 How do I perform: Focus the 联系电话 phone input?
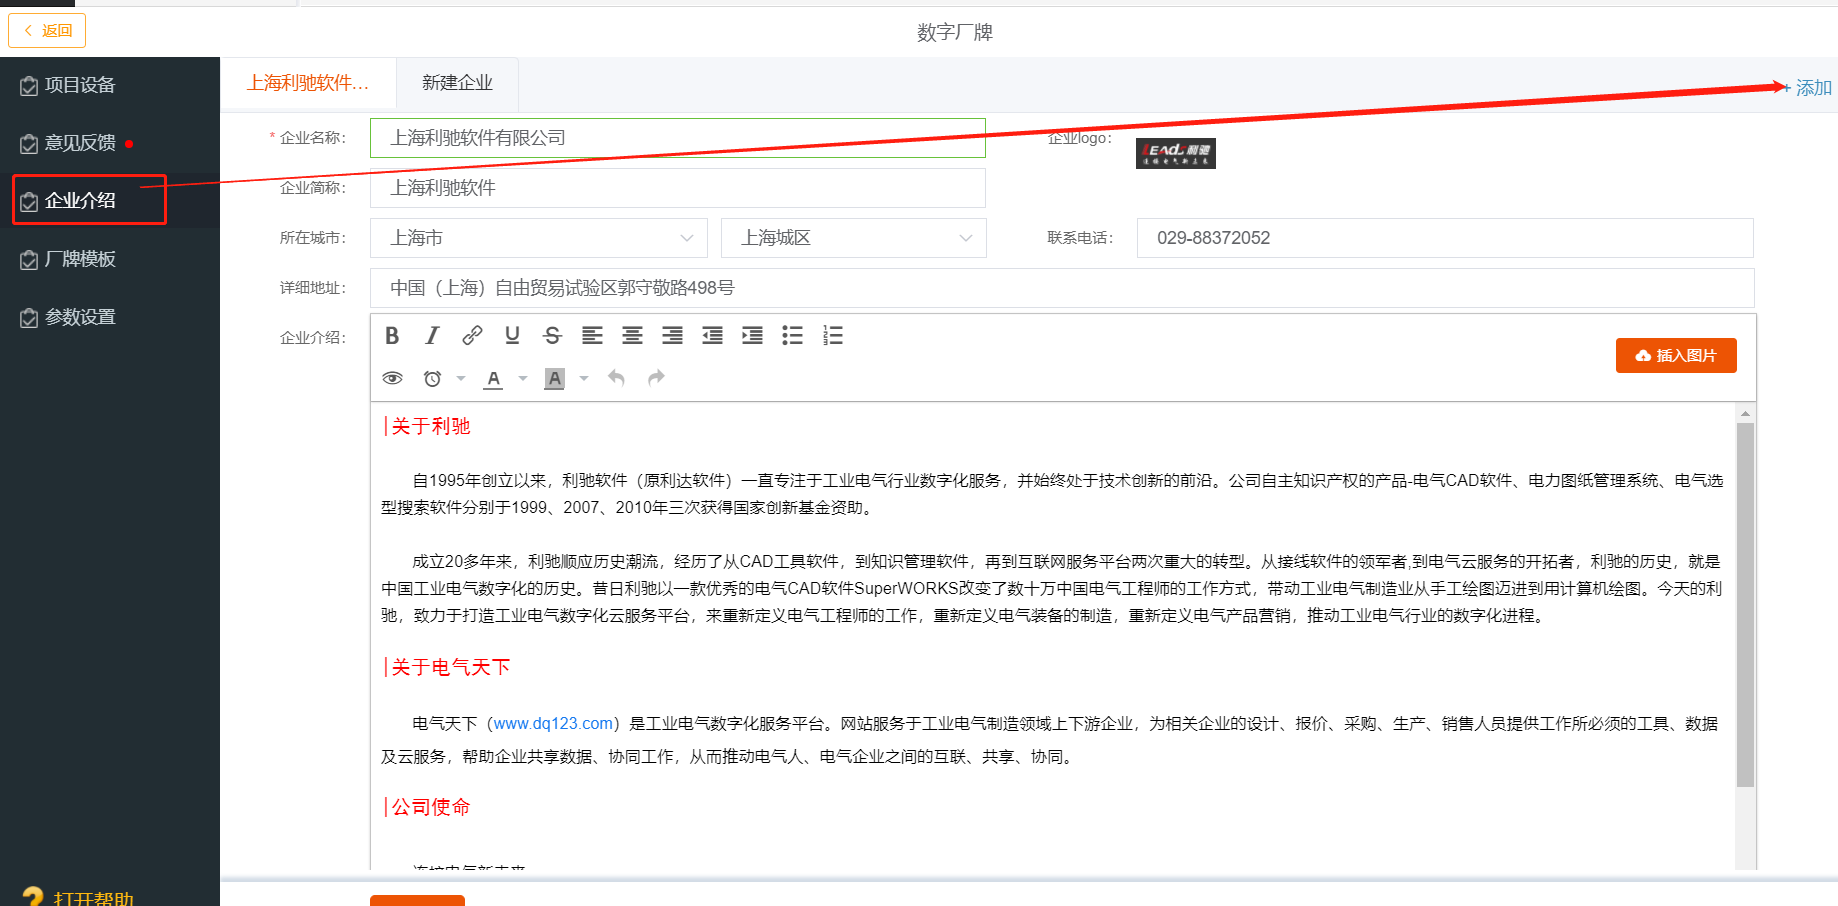click(1445, 238)
